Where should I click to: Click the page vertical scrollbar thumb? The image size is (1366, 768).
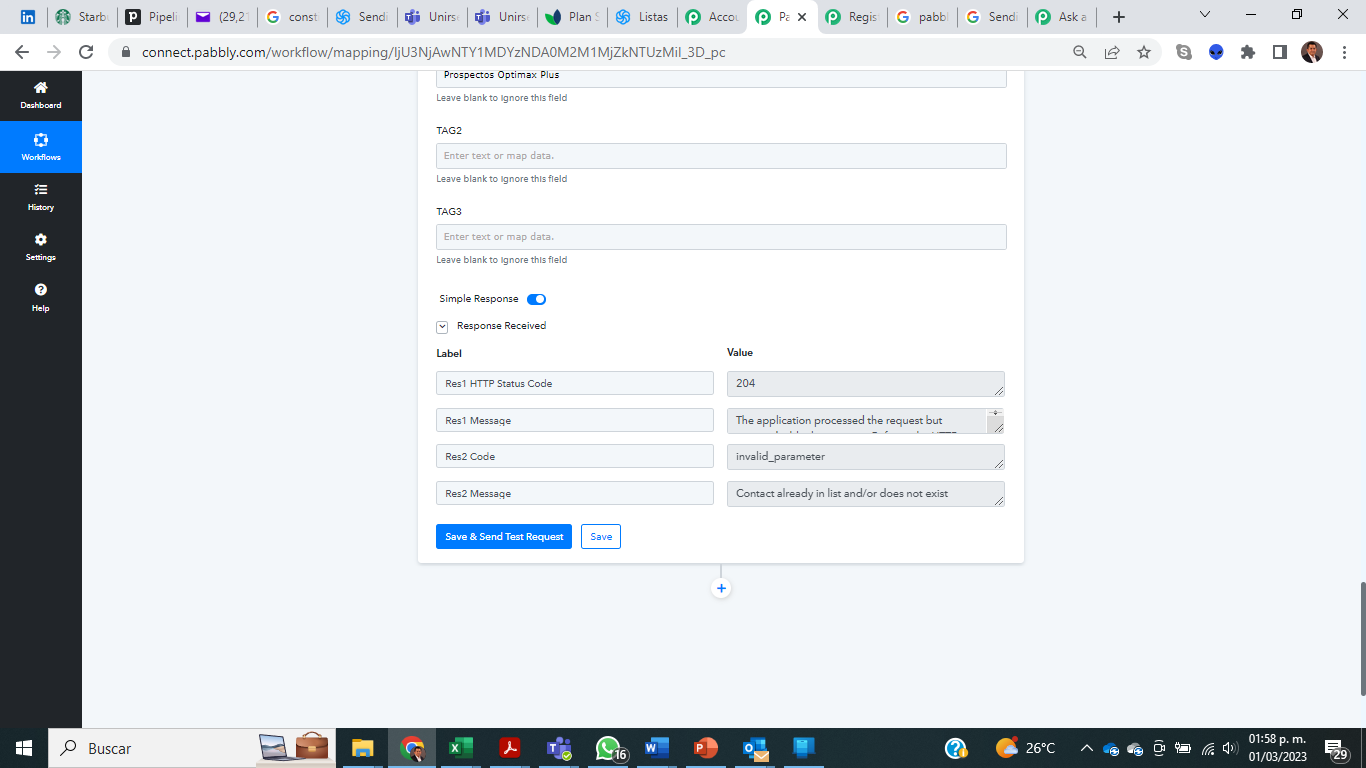(x=1361, y=638)
